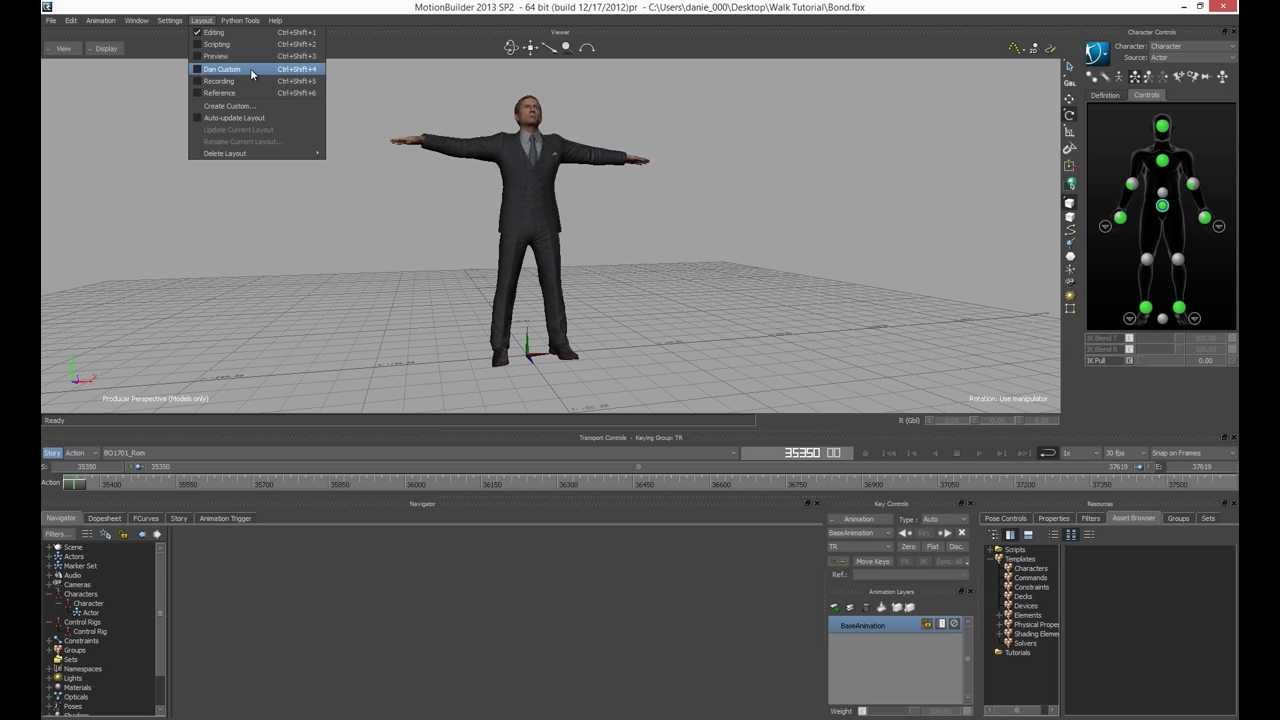1280x720 pixels.
Task: Click the yellow lock icon in Navigator toolbar
Action: click(x=124, y=534)
